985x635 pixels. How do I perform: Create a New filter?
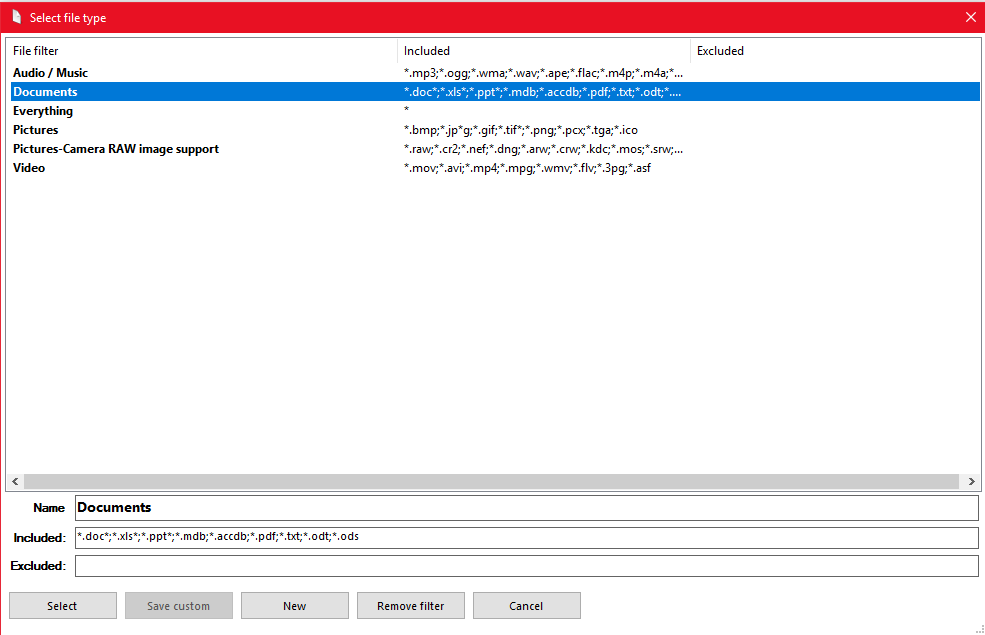click(294, 605)
